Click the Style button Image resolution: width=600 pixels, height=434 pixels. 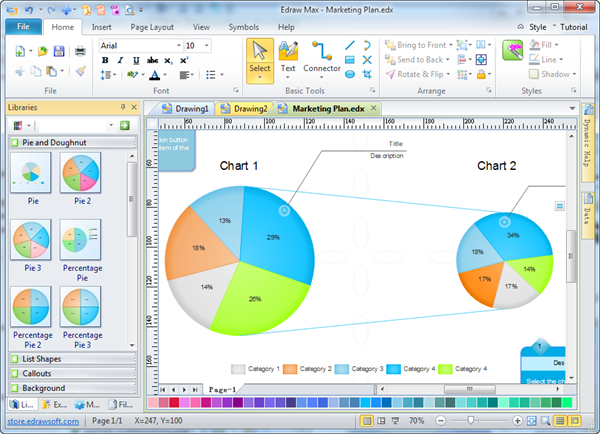(x=538, y=27)
